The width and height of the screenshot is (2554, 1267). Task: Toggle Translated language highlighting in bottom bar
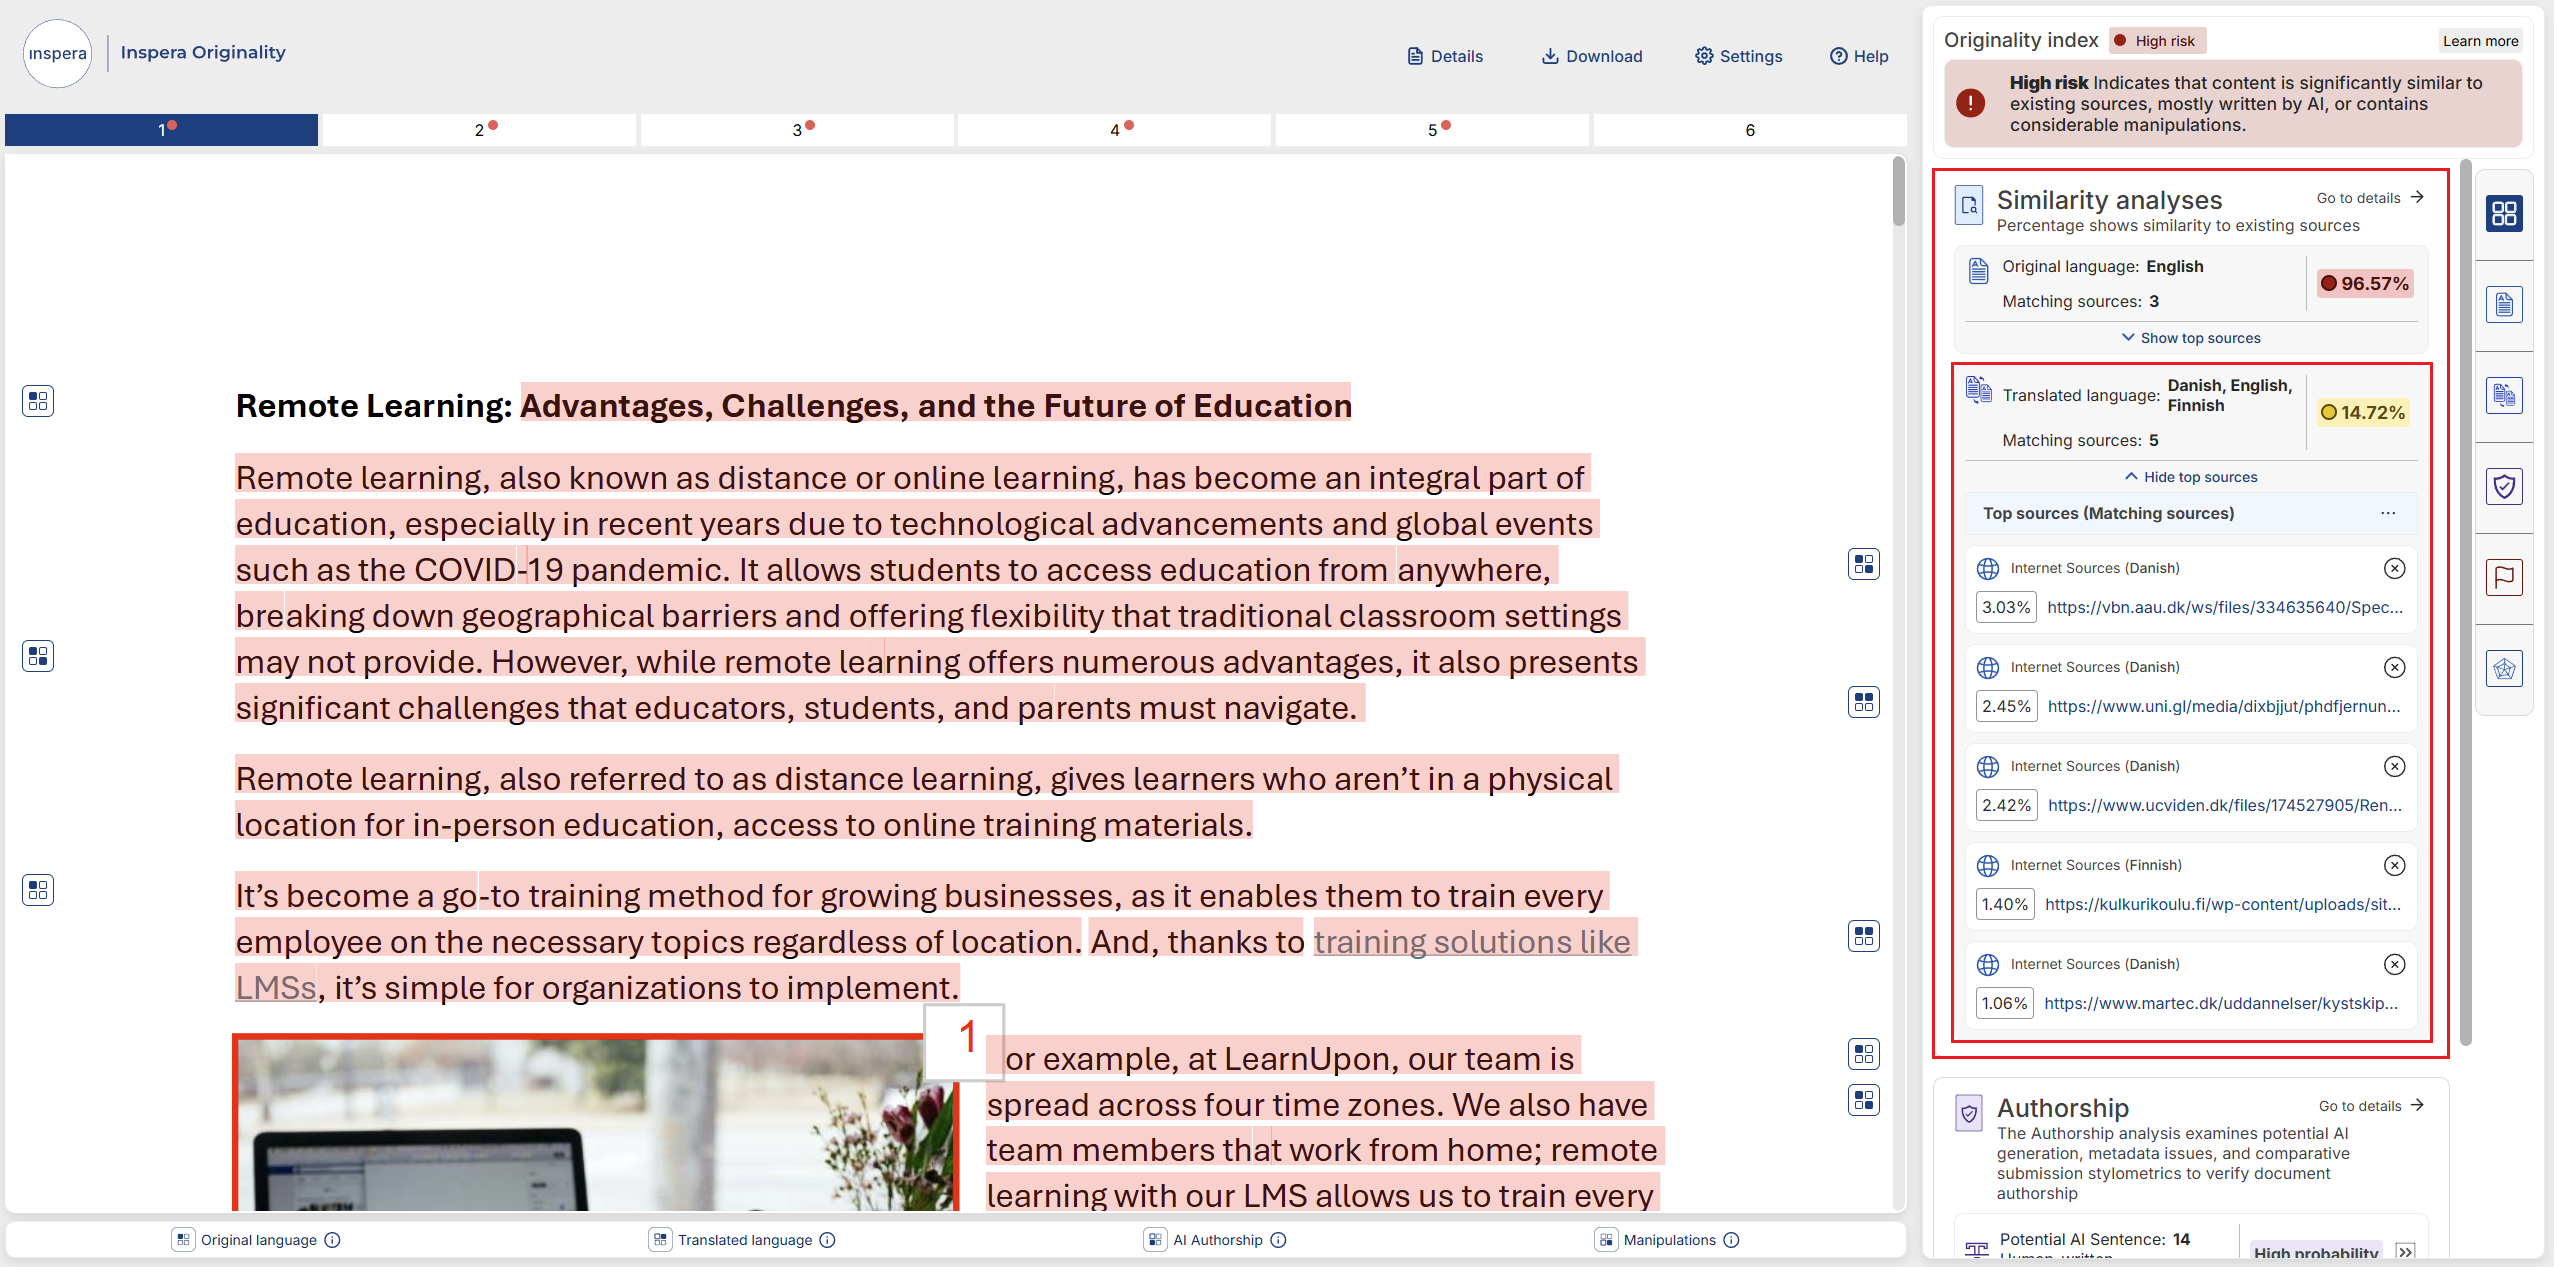tap(660, 1240)
